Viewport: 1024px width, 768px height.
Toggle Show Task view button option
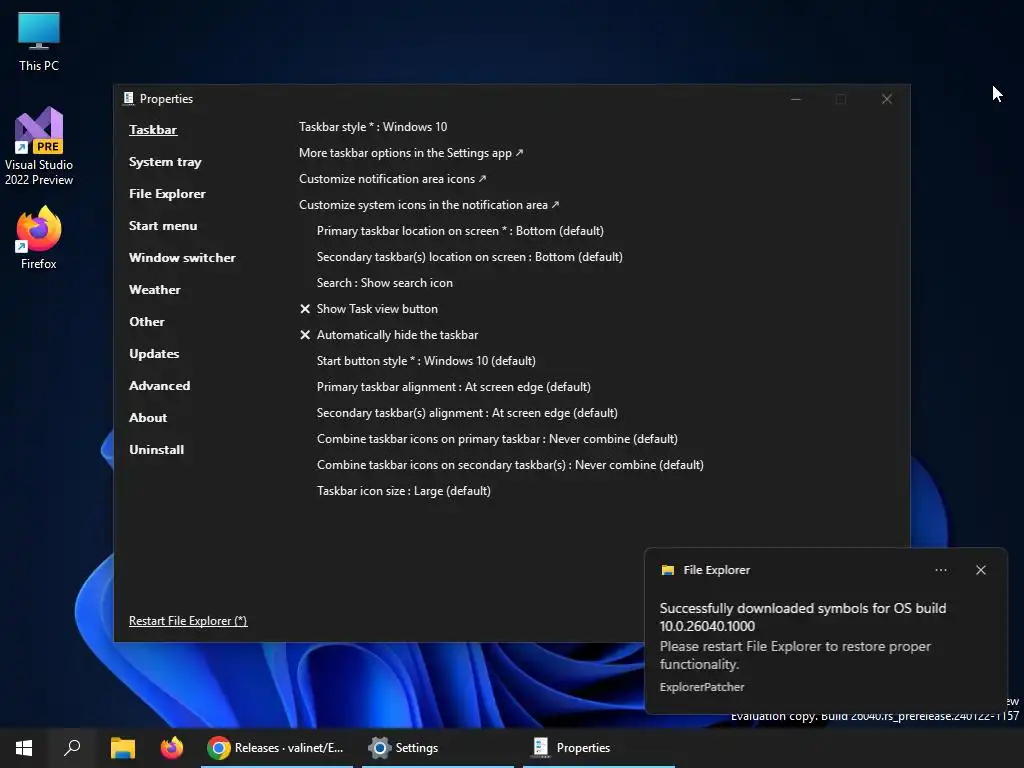click(368, 309)
